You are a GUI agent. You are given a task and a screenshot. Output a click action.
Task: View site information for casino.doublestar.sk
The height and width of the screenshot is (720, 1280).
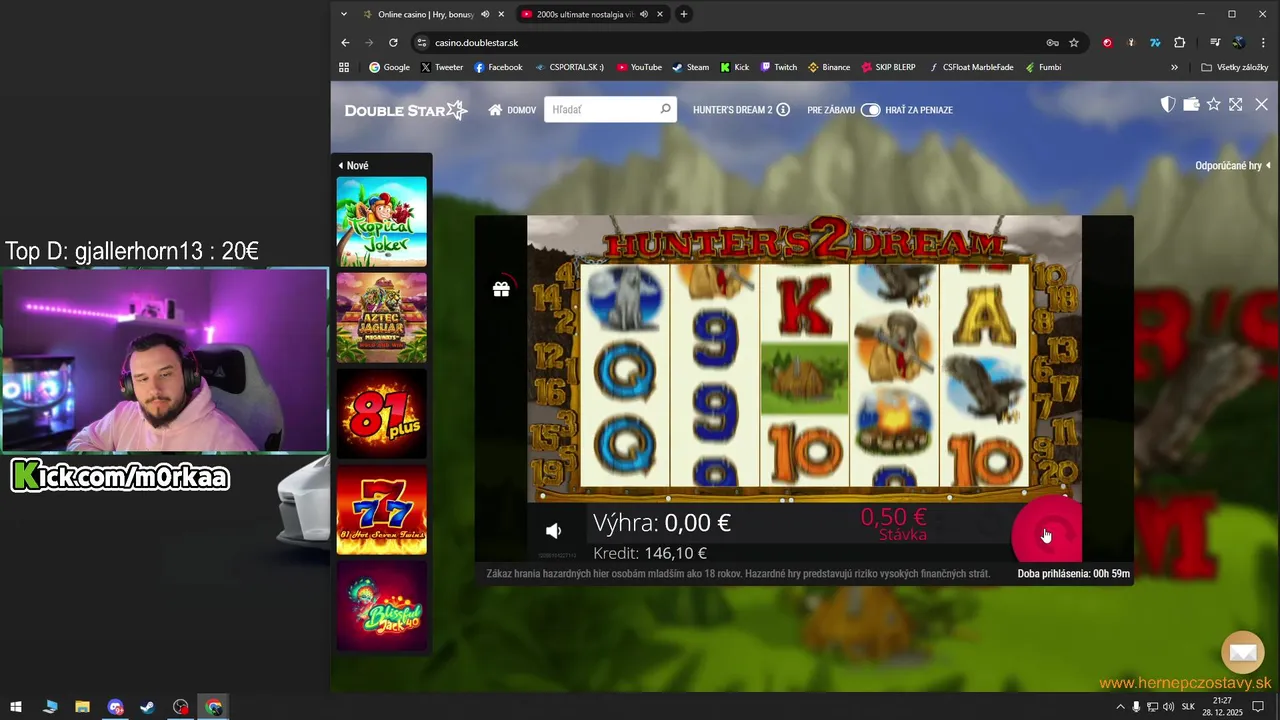point(422,43)
